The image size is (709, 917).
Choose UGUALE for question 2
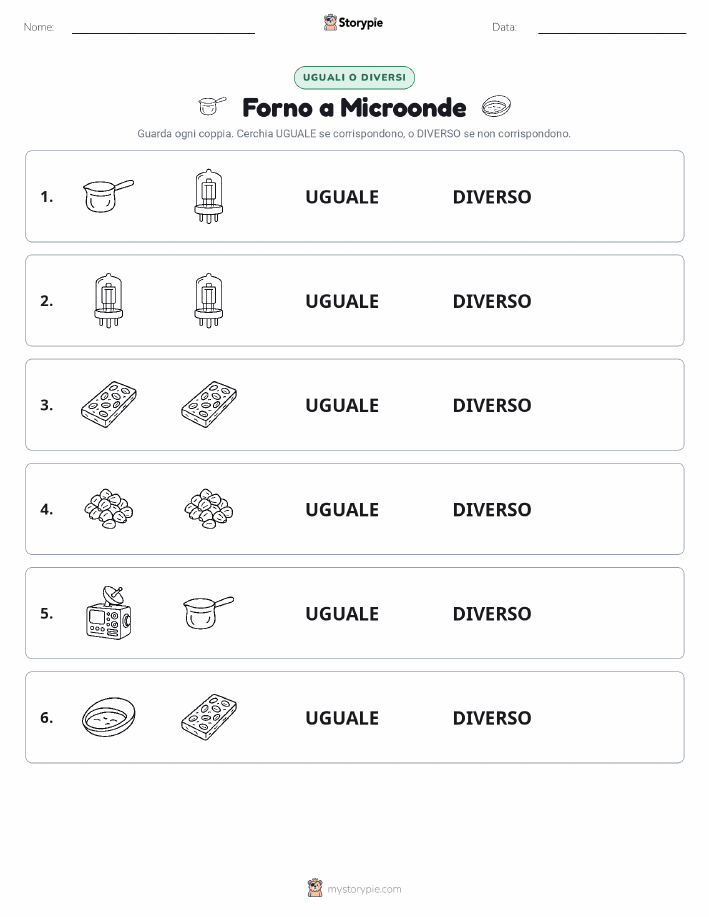(x=342, y=301)
